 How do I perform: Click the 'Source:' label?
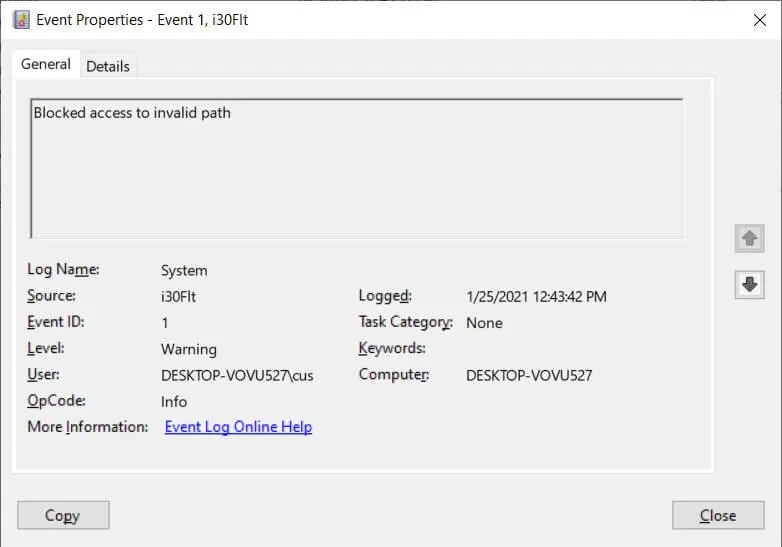tap(51, 296)
